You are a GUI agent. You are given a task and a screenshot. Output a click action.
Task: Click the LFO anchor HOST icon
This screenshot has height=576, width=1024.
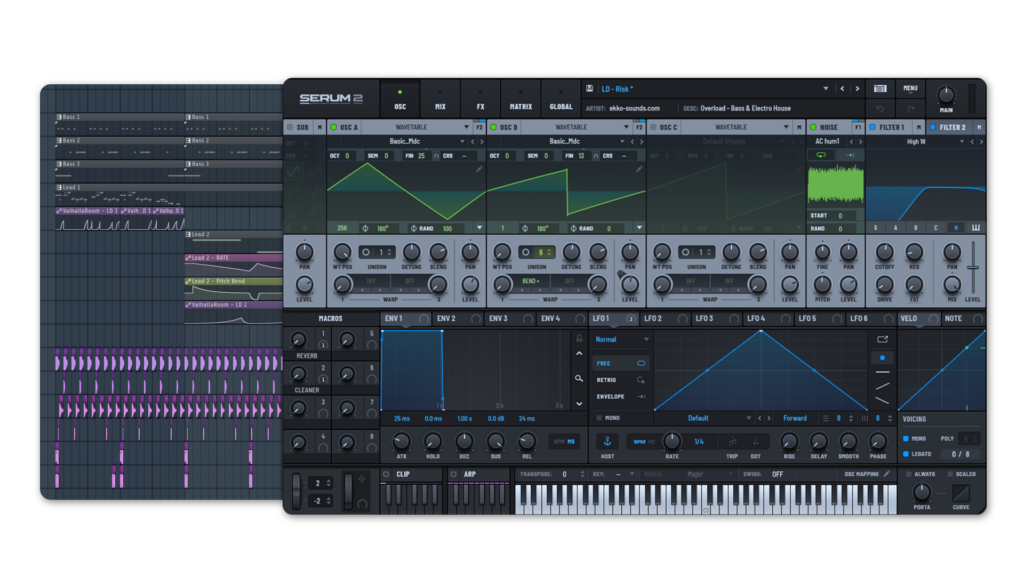pyautogui.click(x=607, y=441)
